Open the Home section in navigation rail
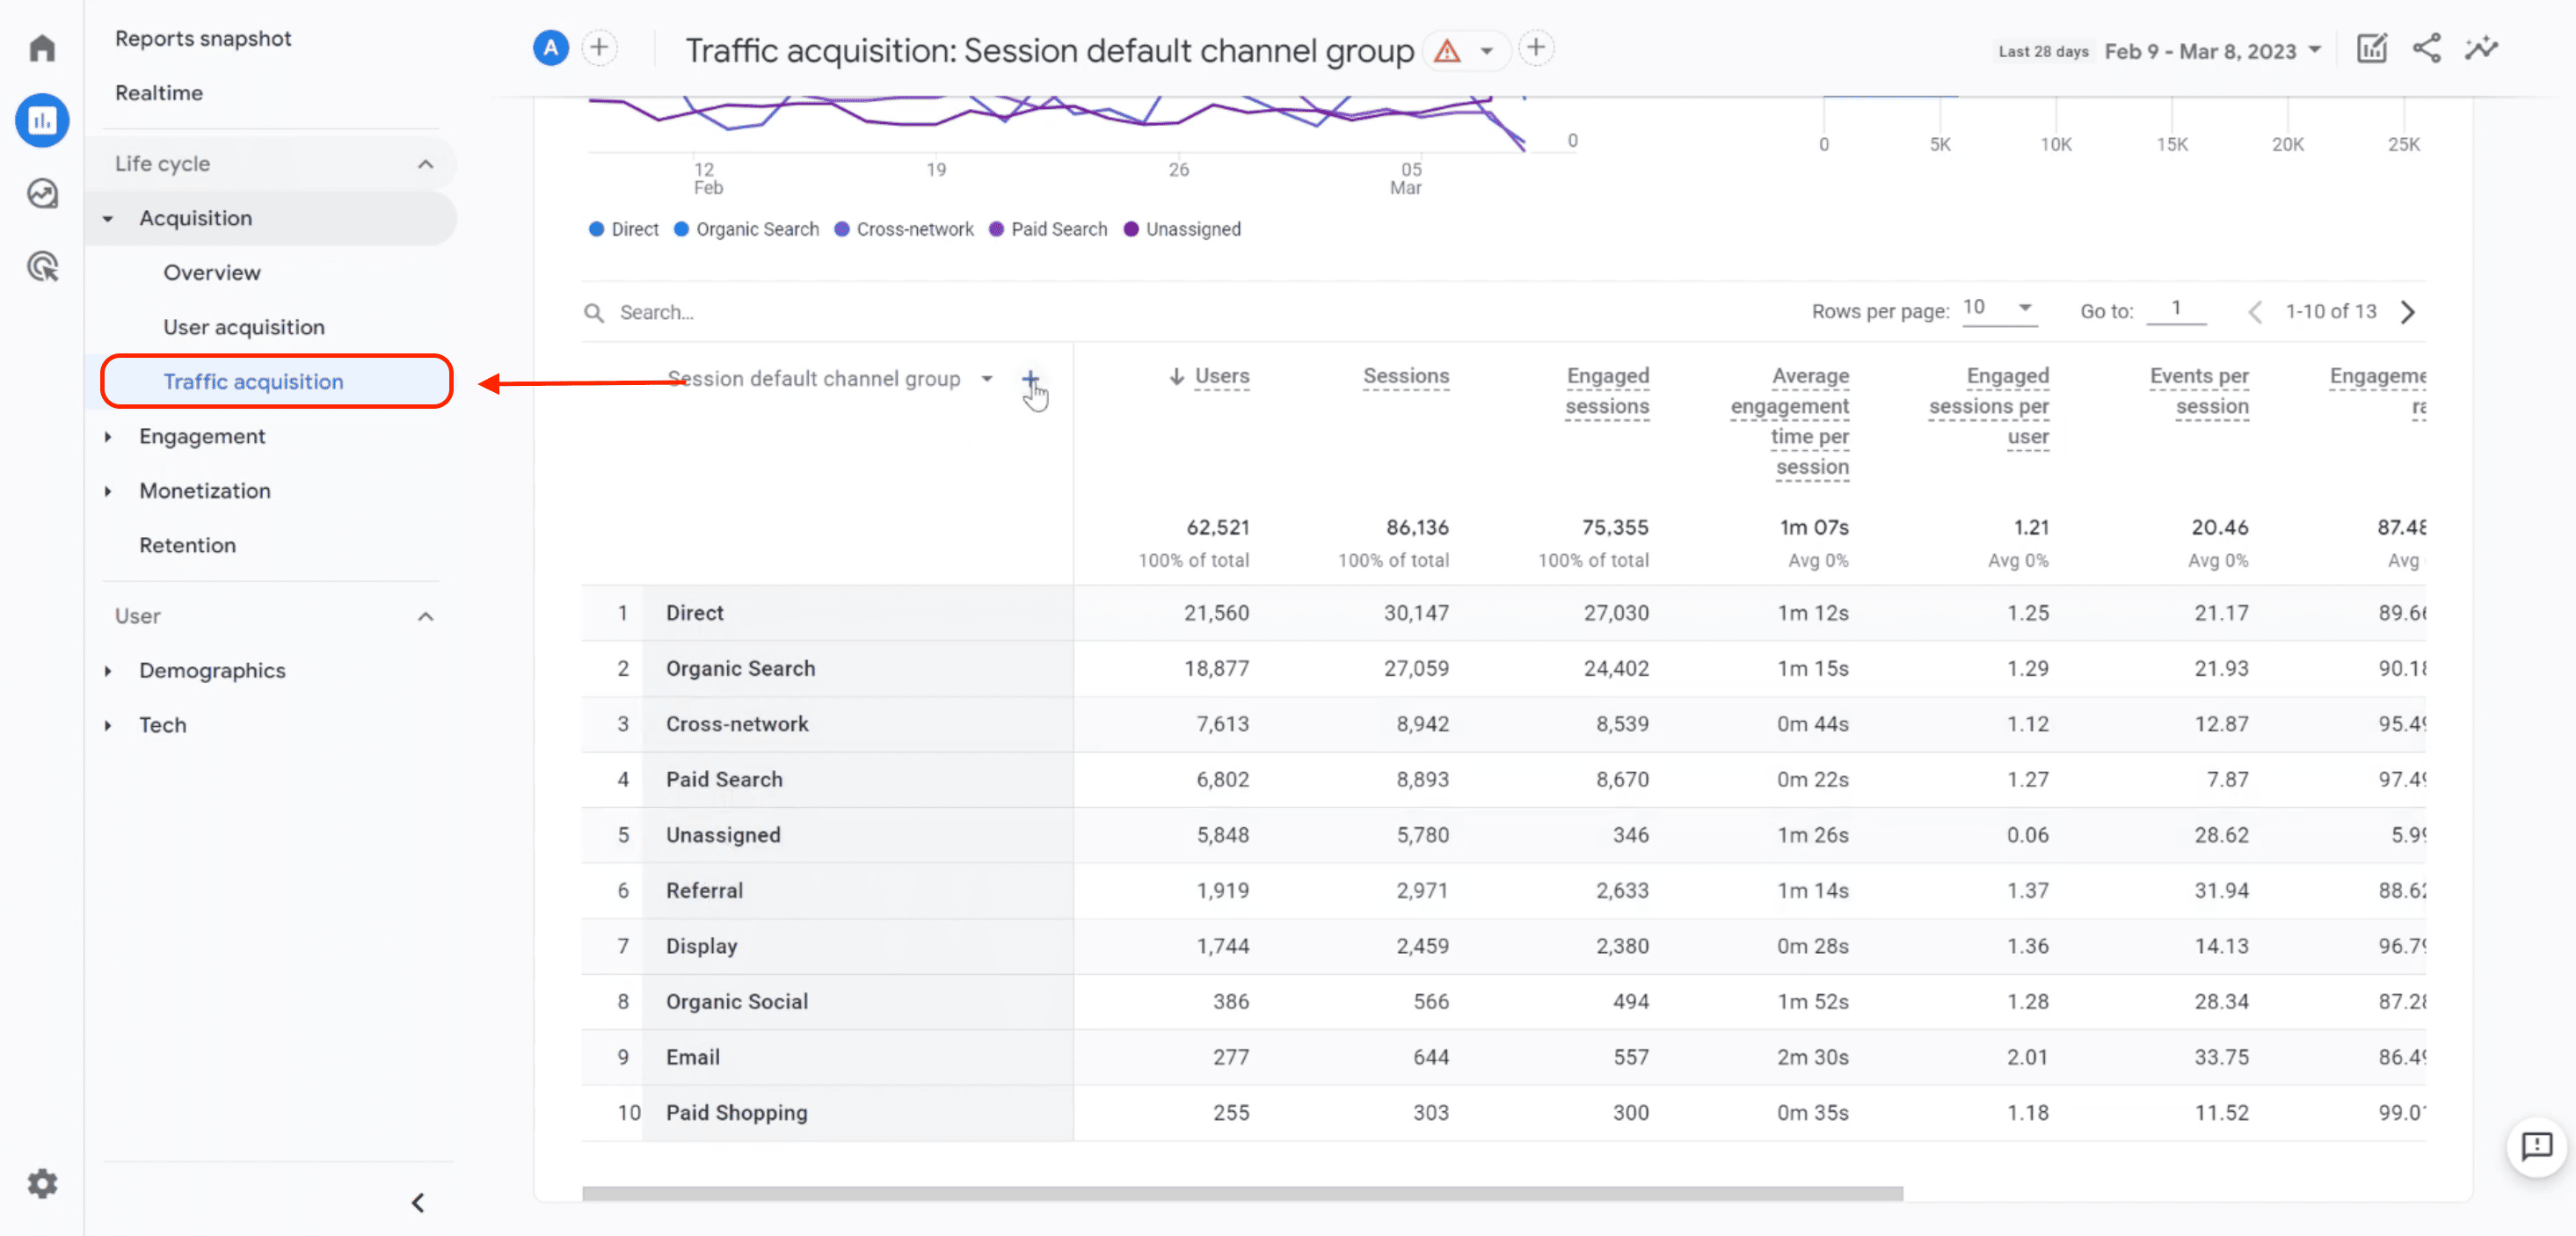The height and width of the screenshot is (1236, 2576). pos(42,47)
